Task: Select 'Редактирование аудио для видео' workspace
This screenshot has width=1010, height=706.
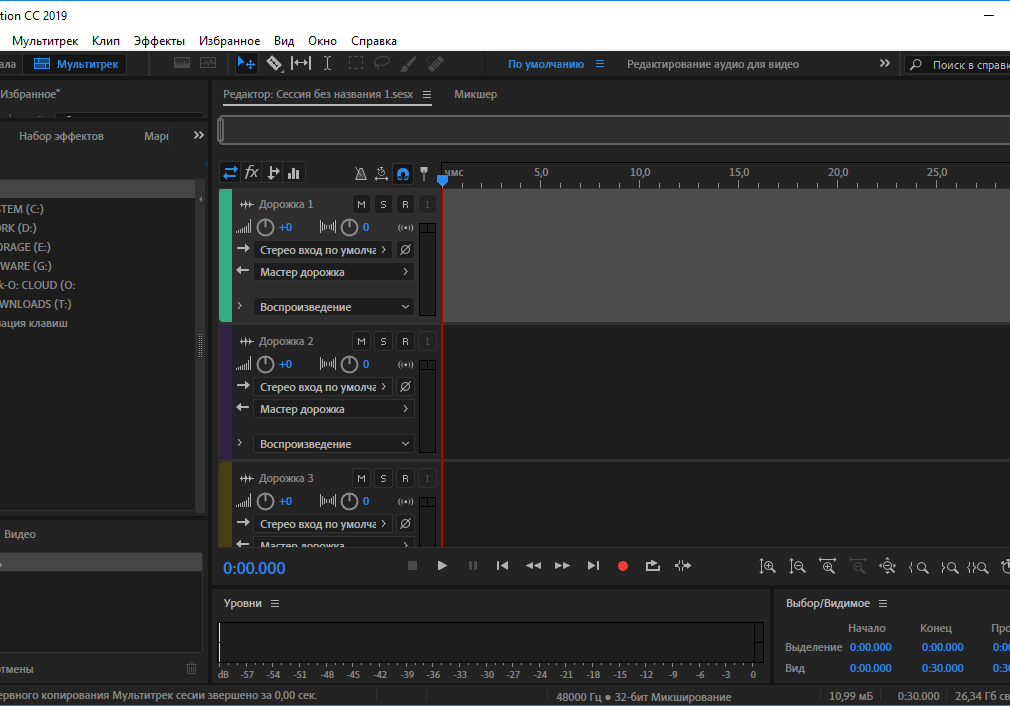Action: 713,64
